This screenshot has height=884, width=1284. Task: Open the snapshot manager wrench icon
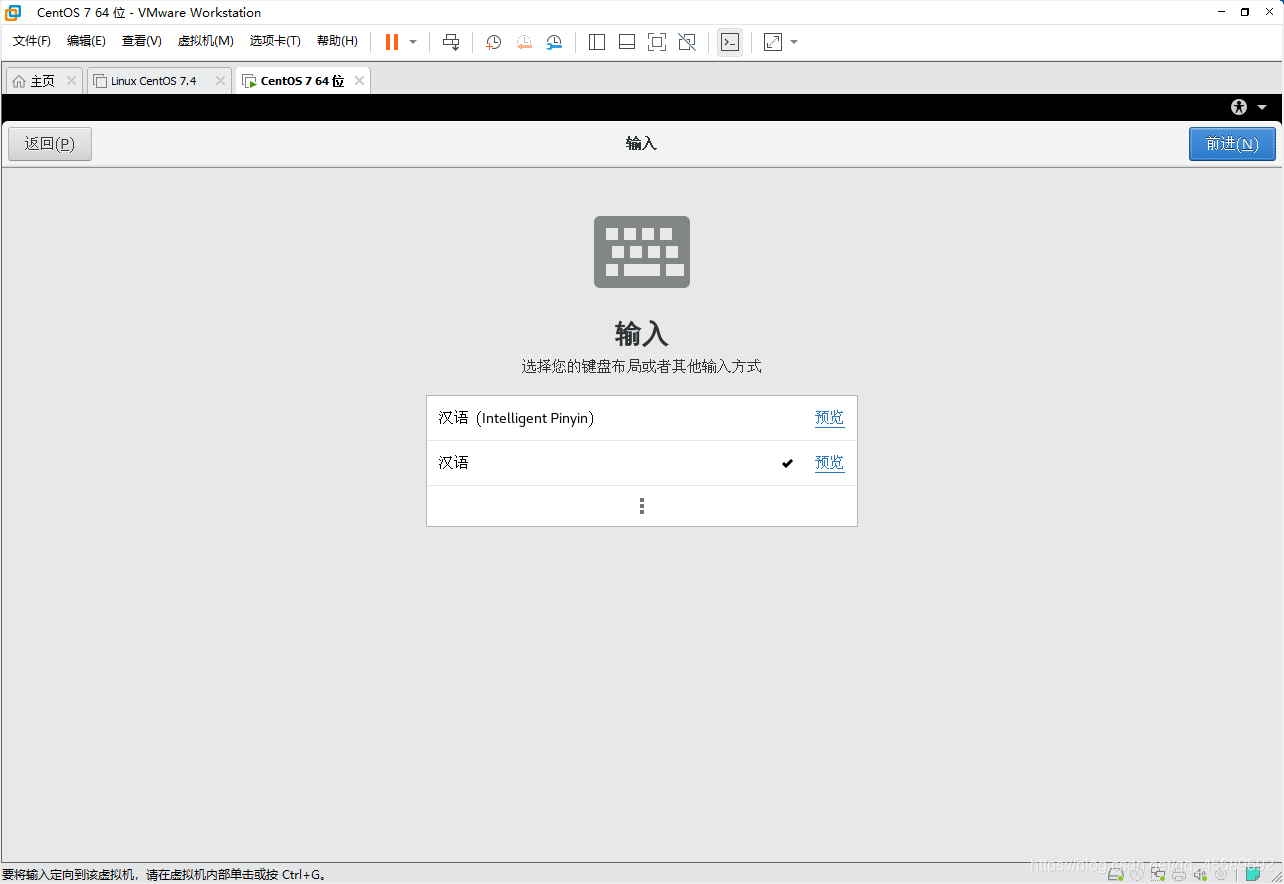point(554,42)
